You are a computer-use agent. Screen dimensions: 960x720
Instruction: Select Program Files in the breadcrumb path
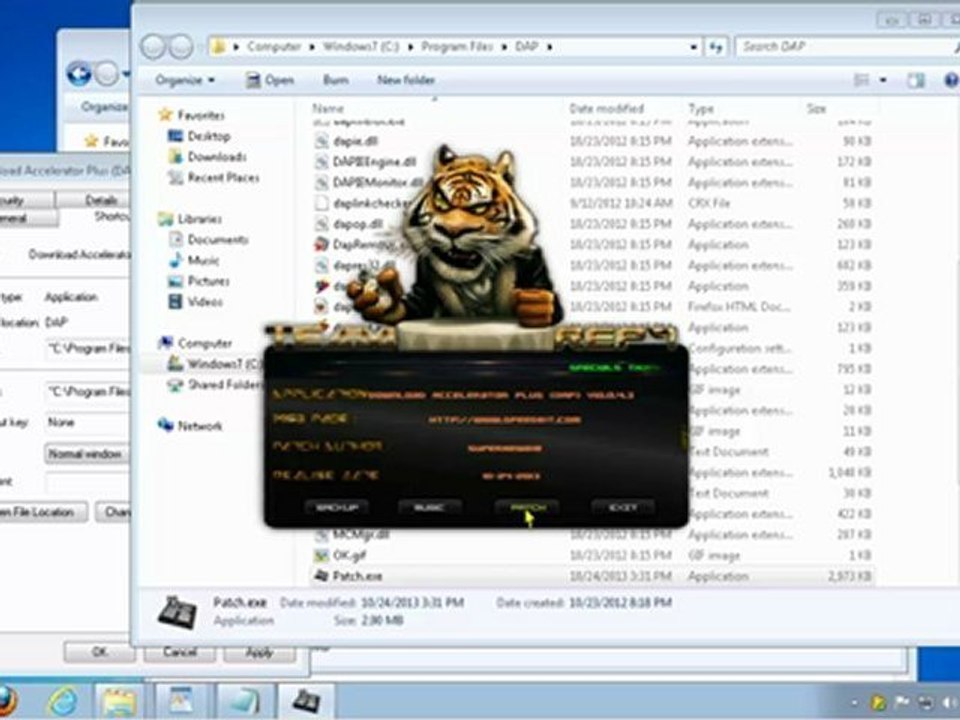[x=457, y=47]
